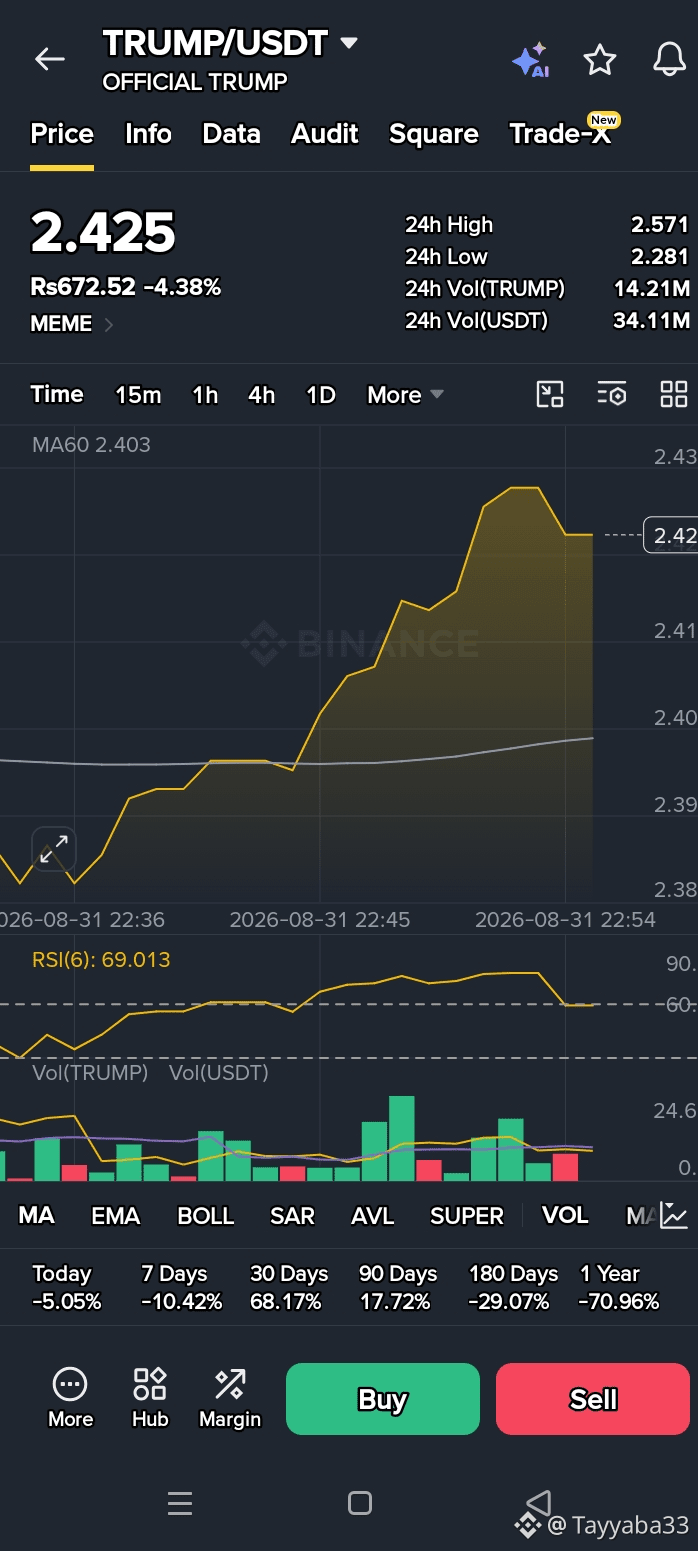Tap the back arrow icon
Image resolution: width=698 pixels, height=1551 pixels.
click(x=49, y=59)
